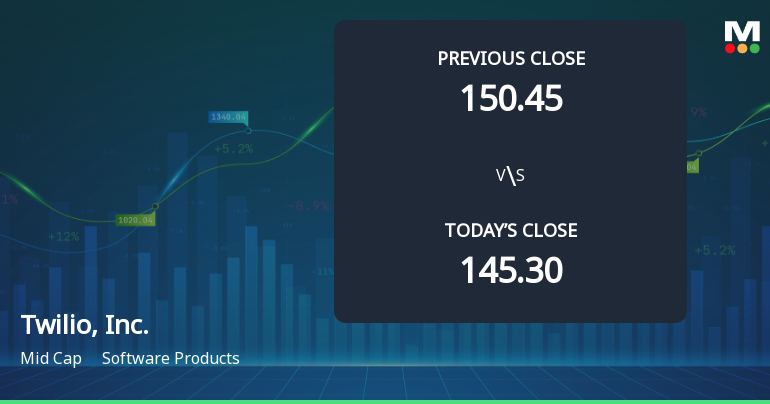This screenshot has width=770, height=404.
Task: Click the +12% chart percentage label
Action: click(x=63, y=237)
